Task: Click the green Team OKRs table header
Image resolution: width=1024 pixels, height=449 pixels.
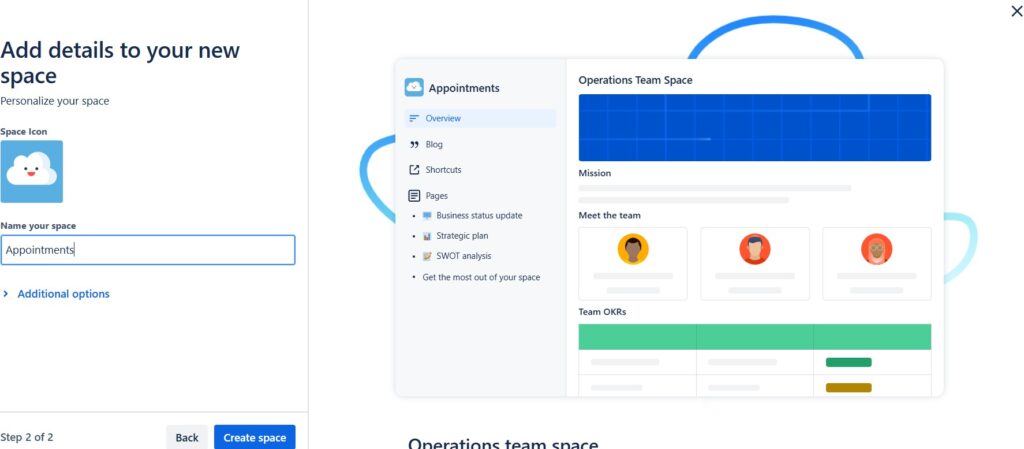Action: tap(755, 337)
